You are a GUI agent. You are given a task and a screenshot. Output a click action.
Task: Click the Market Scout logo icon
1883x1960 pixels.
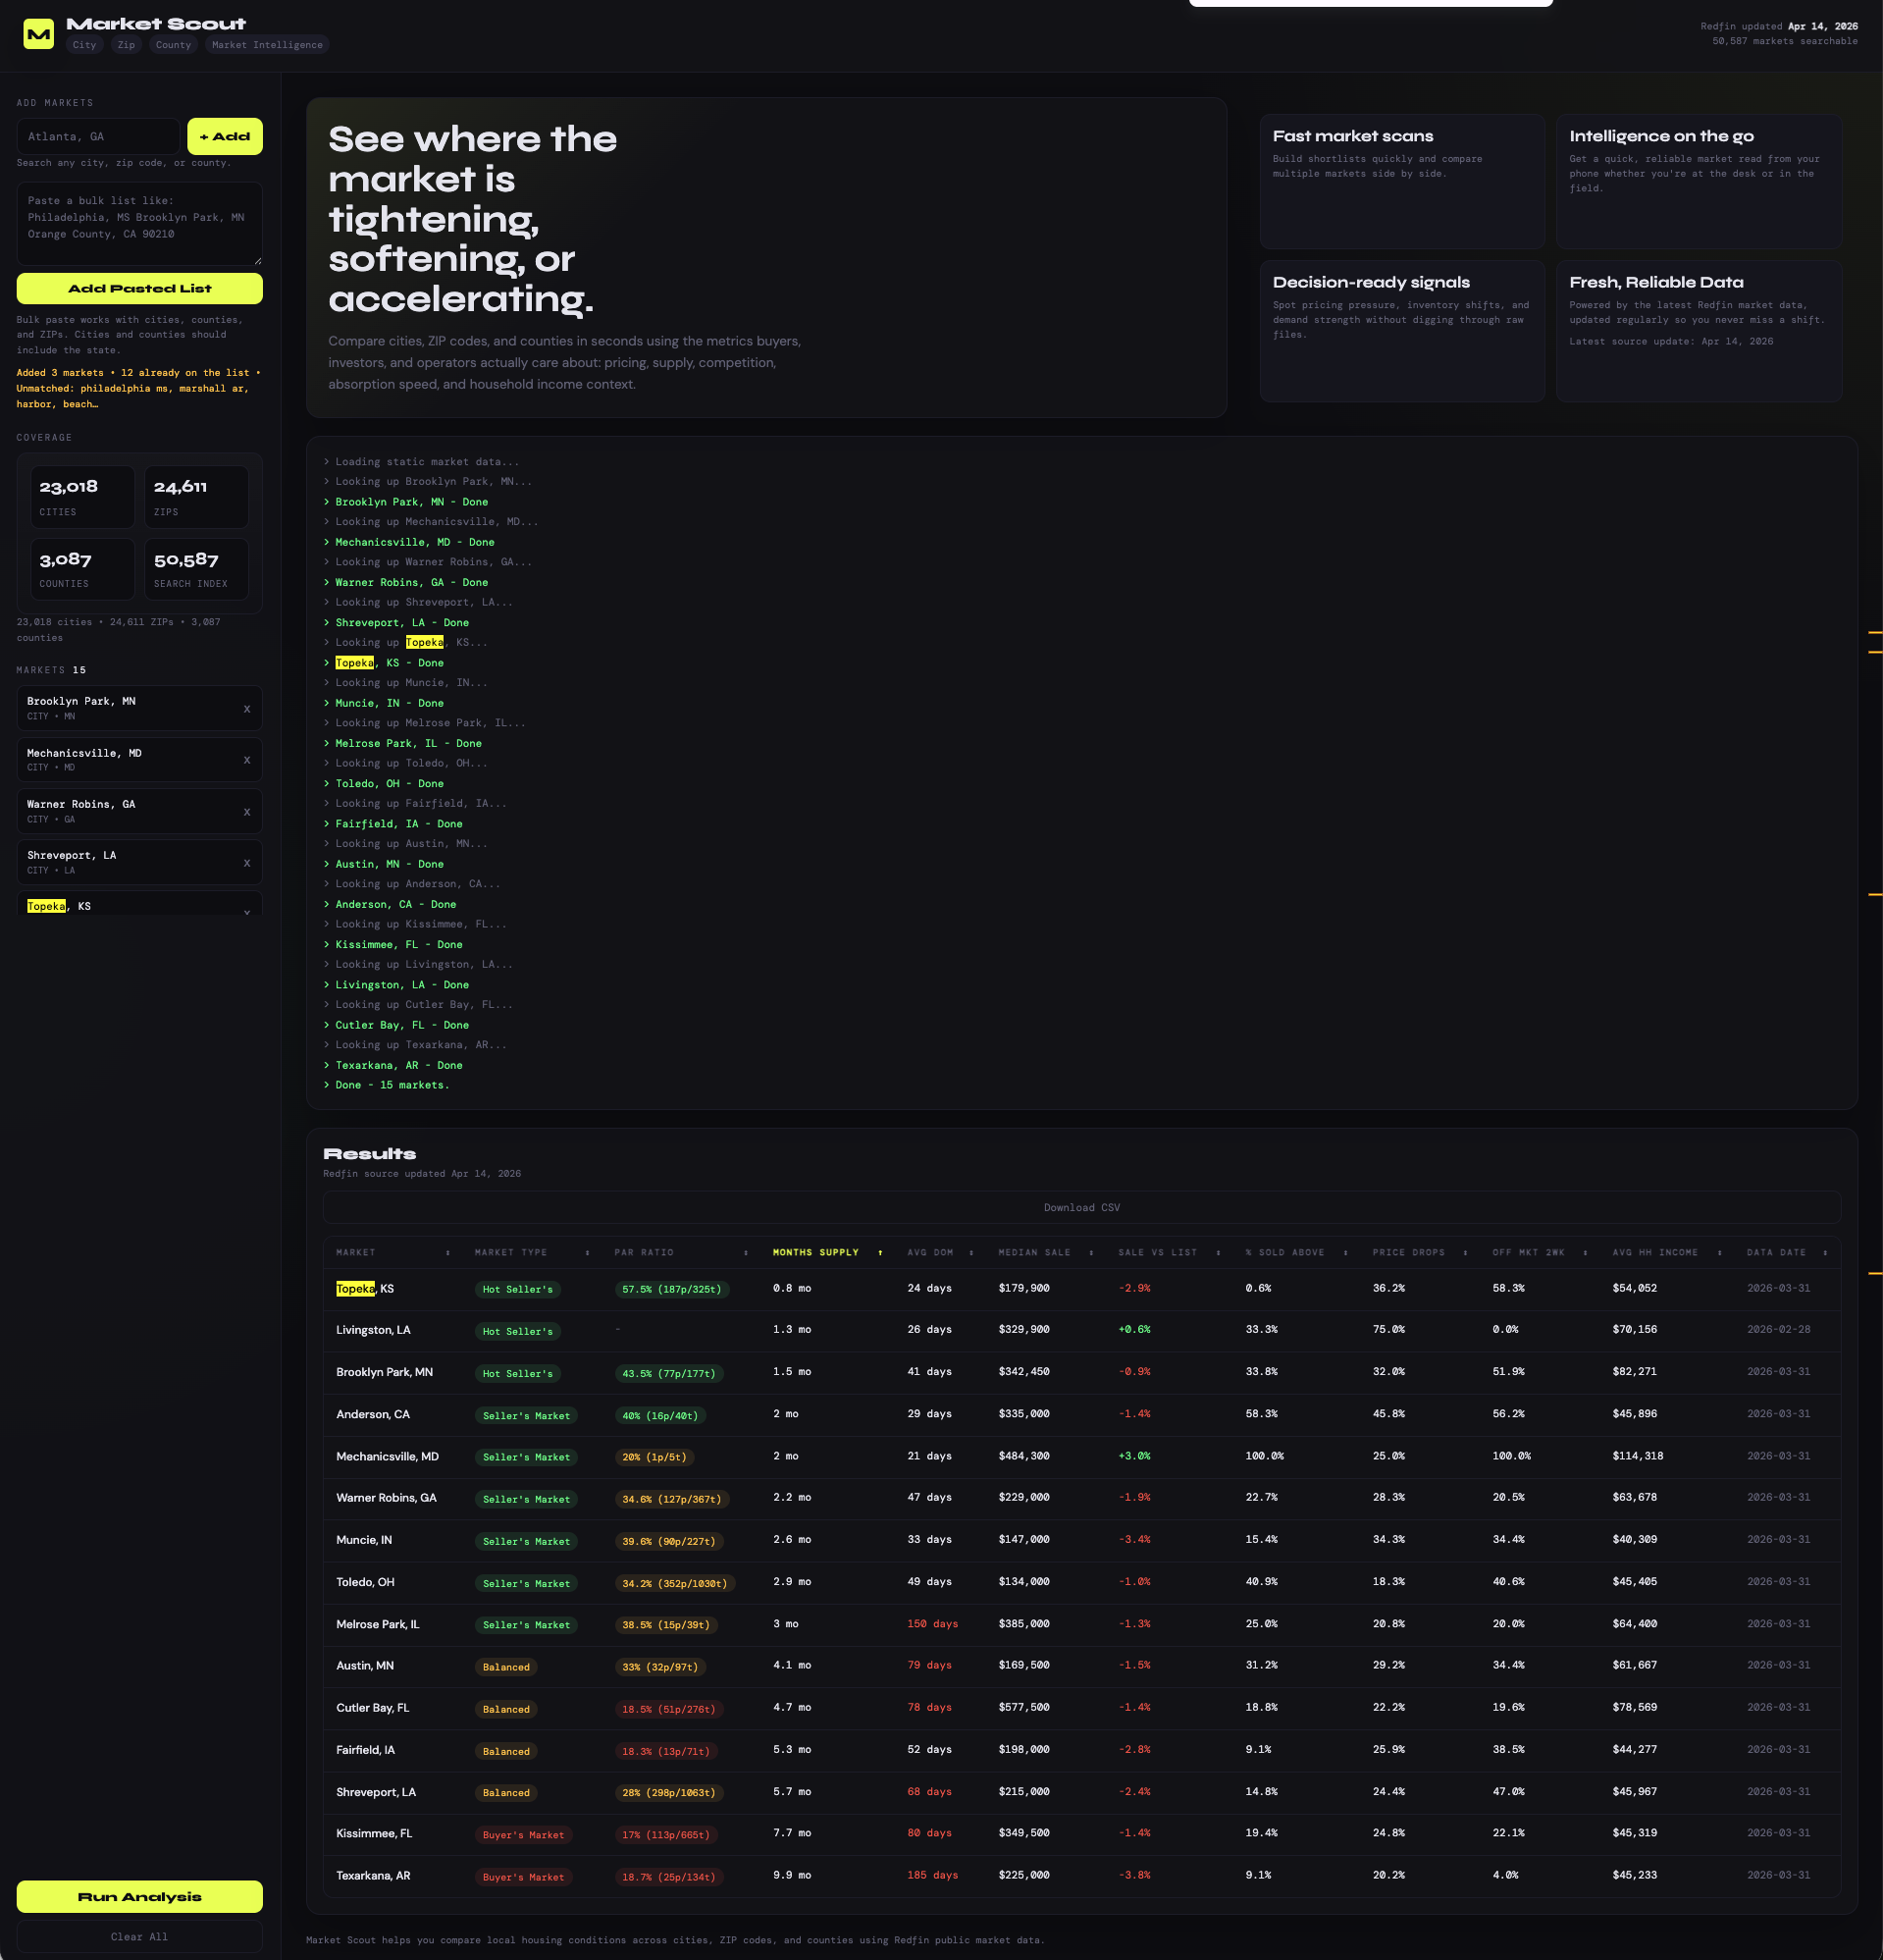point(39,34)
